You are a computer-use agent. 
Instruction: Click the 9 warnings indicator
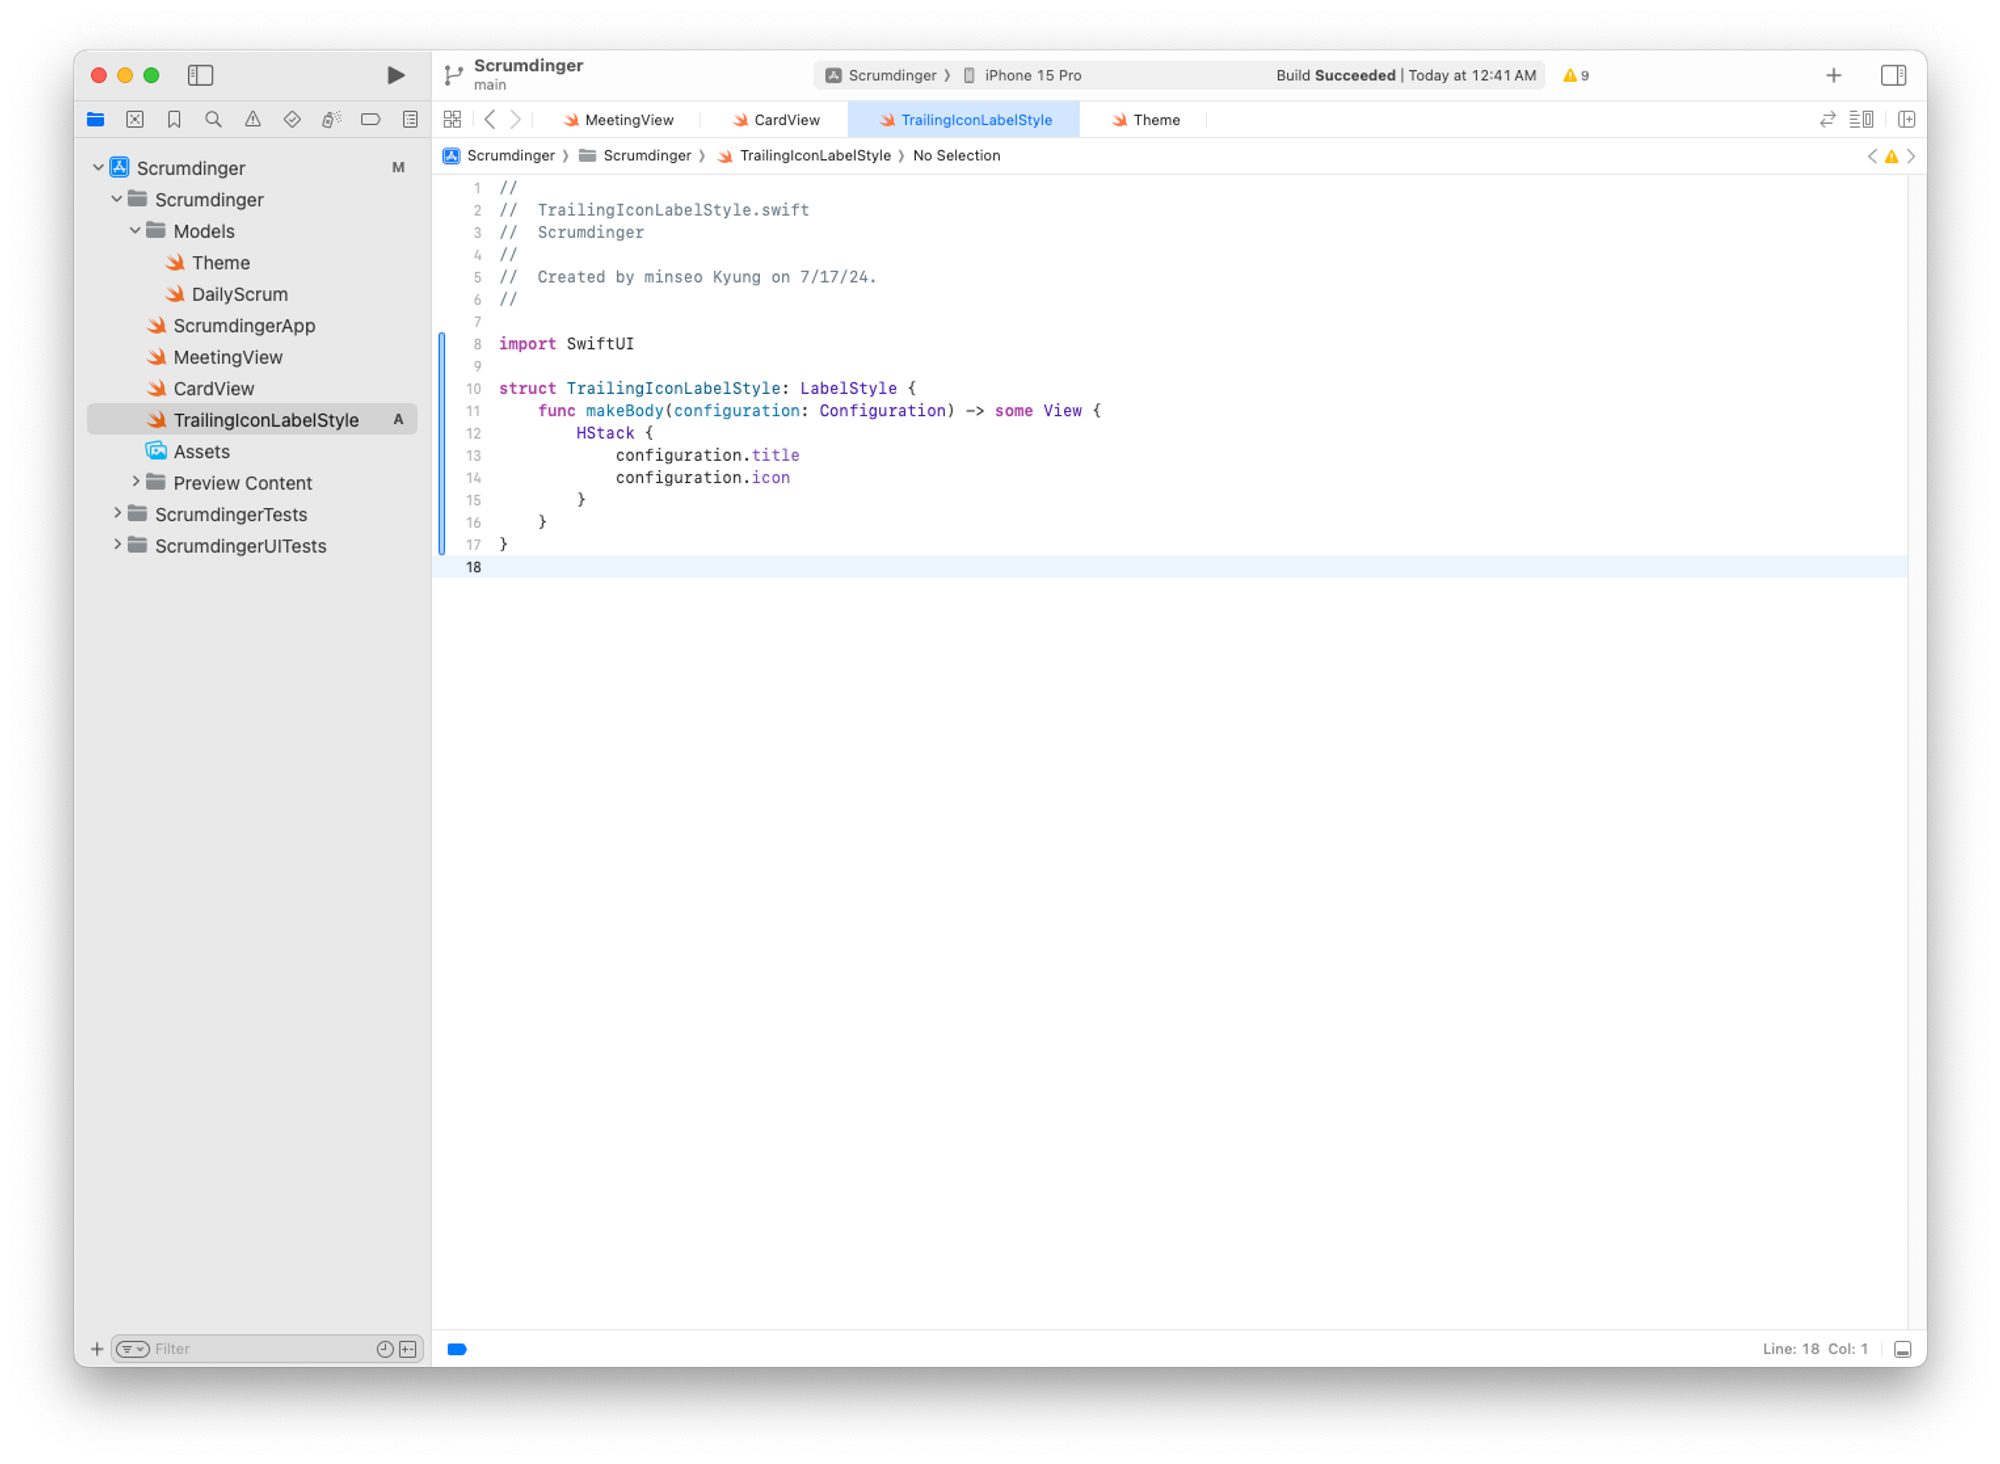[x=1576, y=75]
